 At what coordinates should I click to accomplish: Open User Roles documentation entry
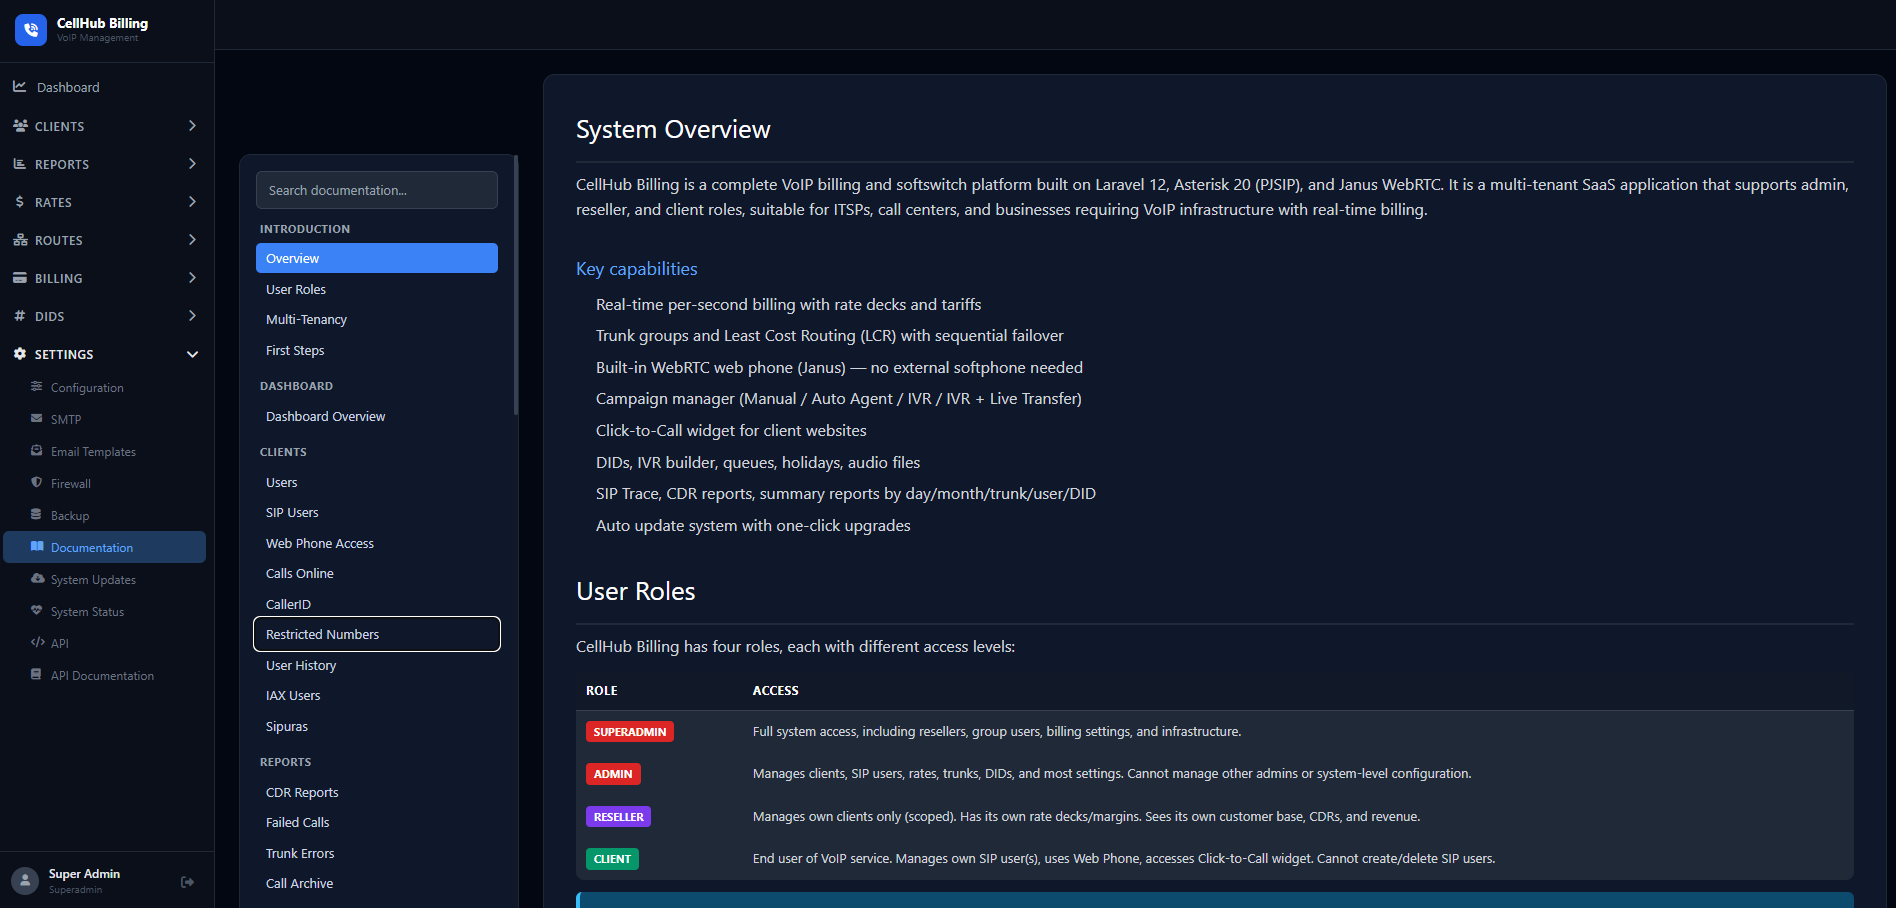click(x=377, y=289)
